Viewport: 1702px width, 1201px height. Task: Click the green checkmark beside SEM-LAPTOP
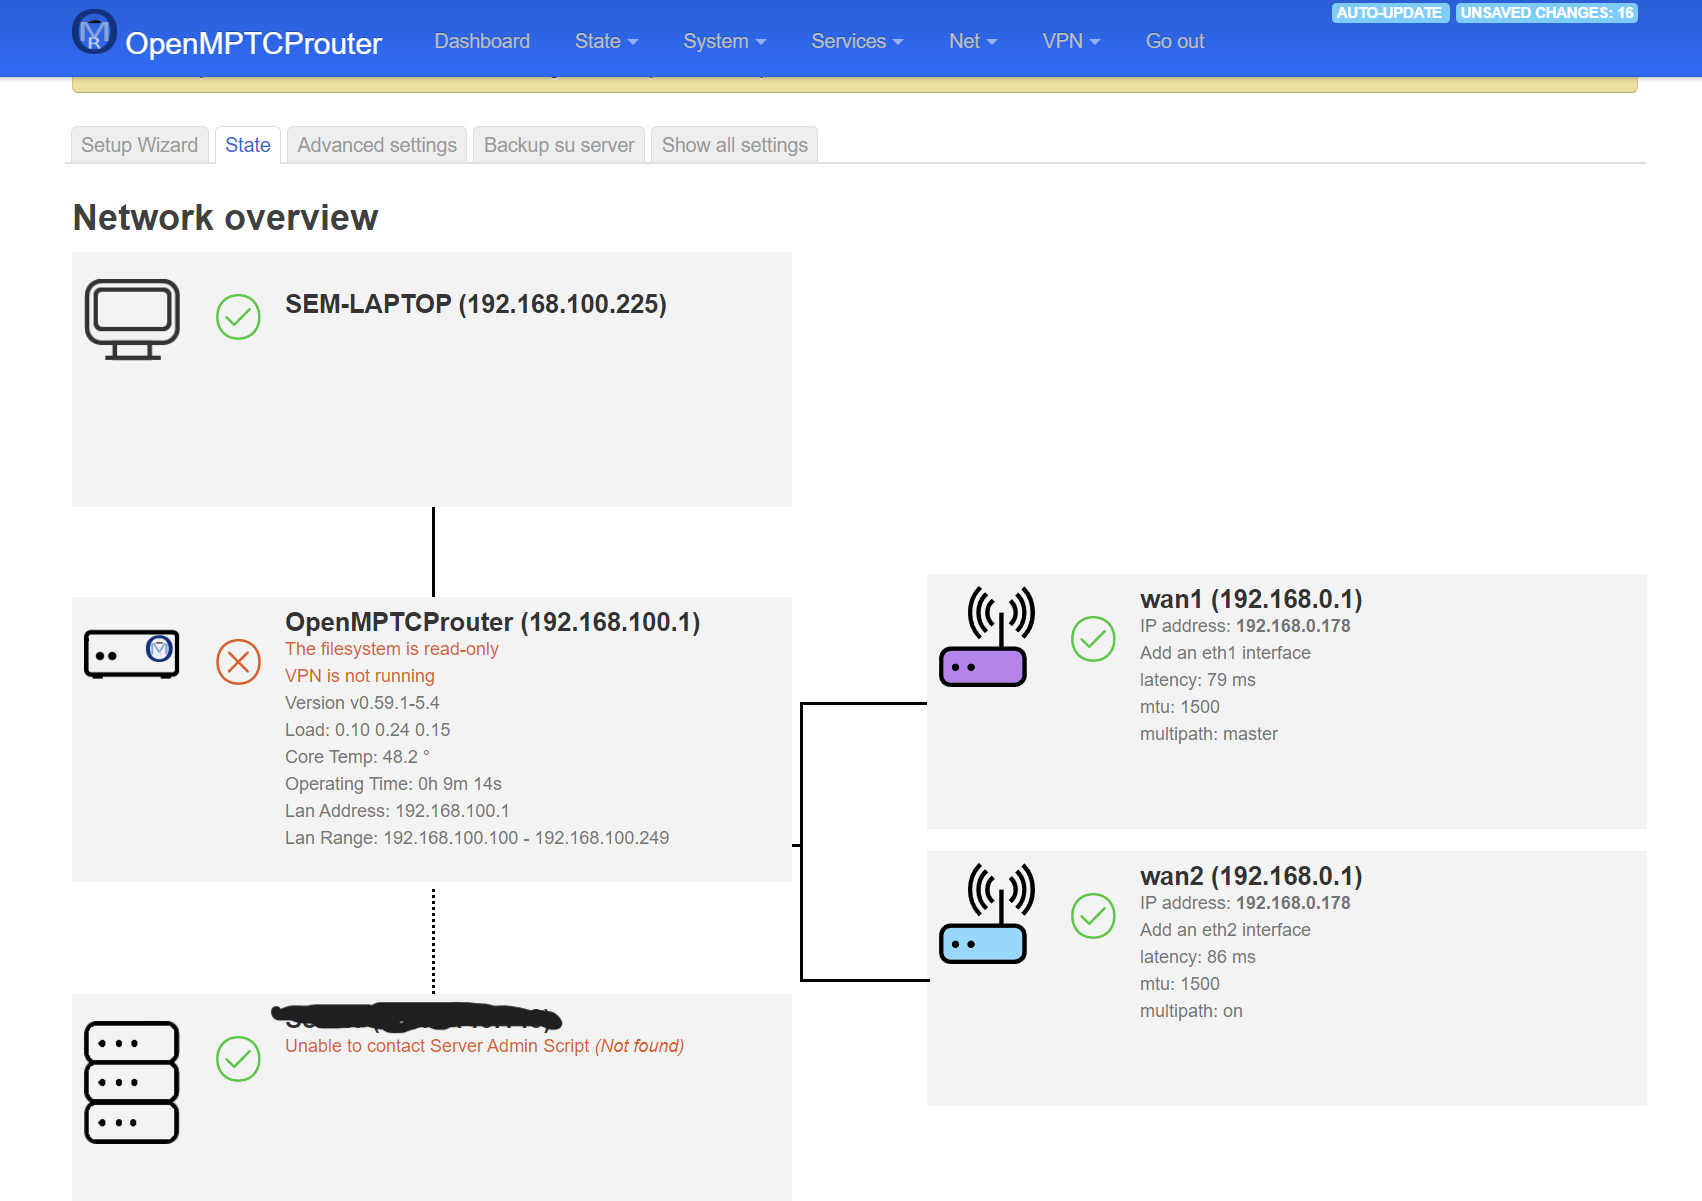[x=238, y=317]
